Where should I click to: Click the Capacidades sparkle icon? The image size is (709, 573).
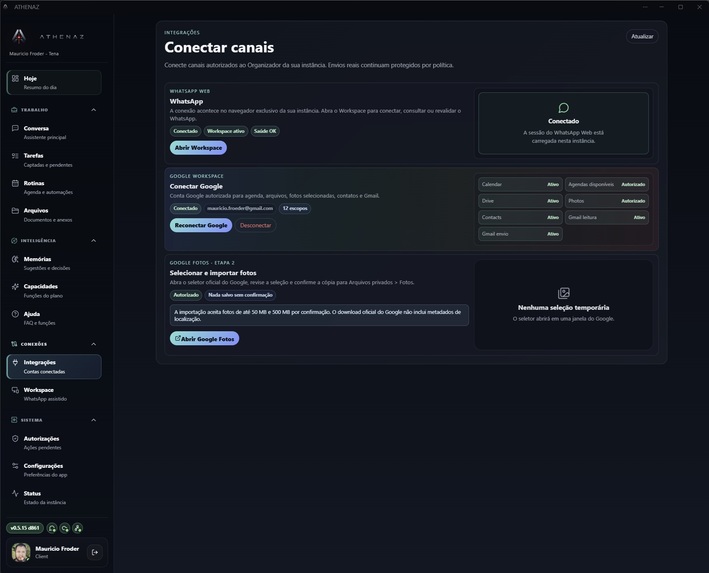tap(15, 286)
